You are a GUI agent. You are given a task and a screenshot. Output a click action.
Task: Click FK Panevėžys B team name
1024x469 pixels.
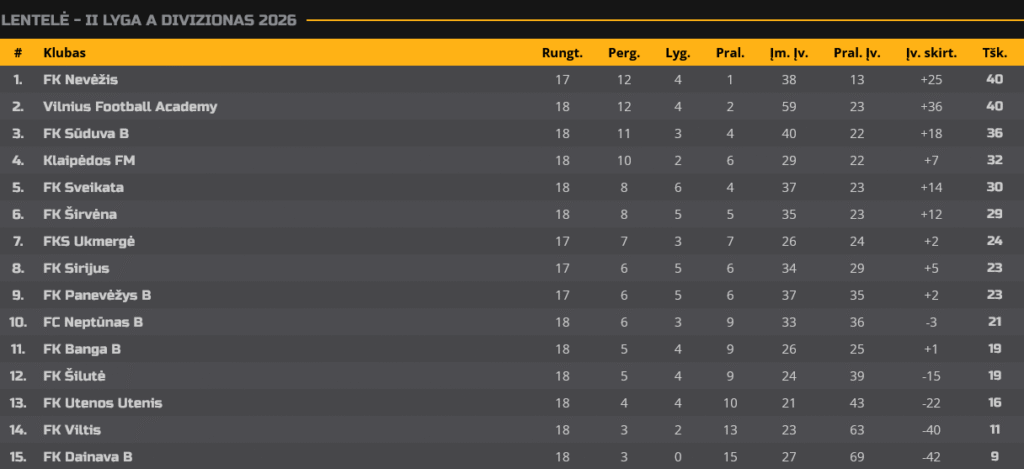(x=97, y=295)
